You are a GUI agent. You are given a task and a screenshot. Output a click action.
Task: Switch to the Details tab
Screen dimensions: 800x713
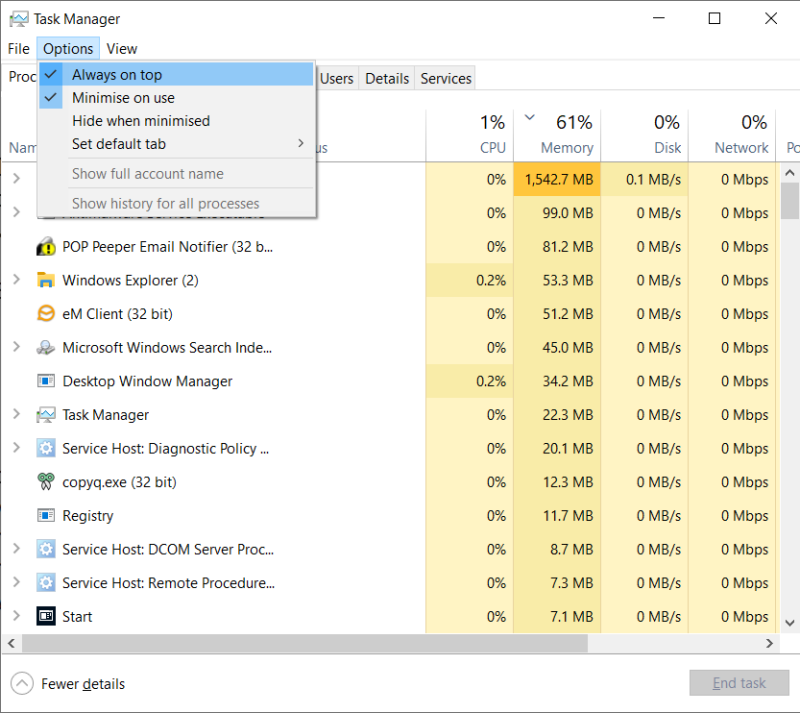(387, 79)
